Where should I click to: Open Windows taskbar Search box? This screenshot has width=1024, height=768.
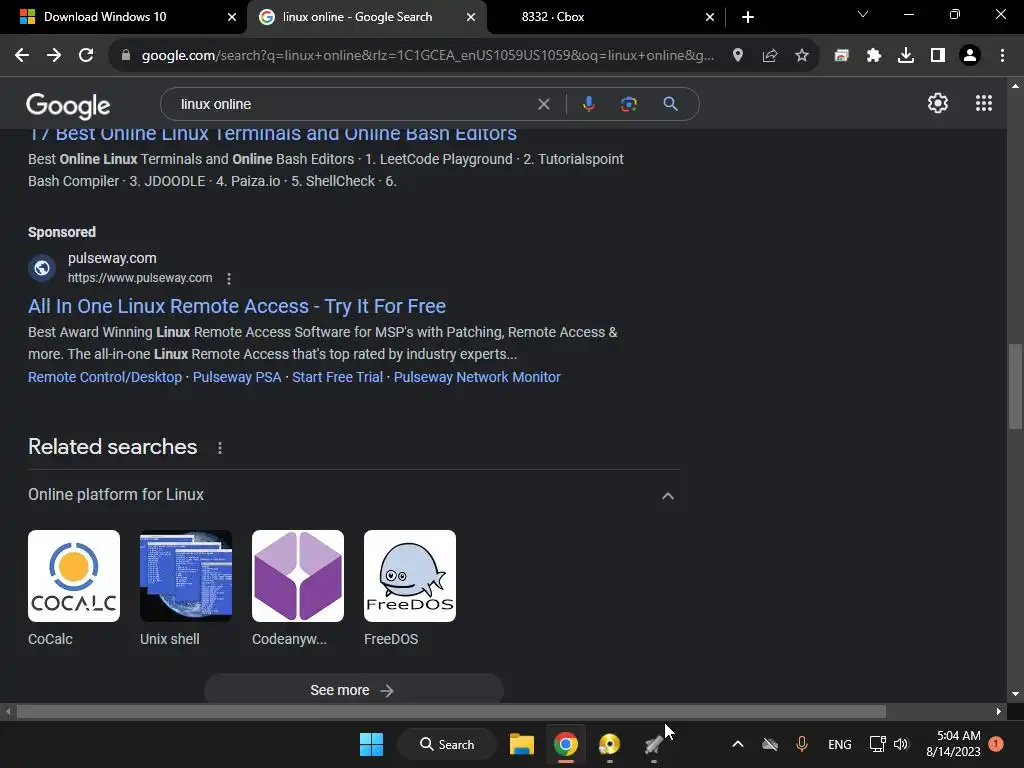click(447, 744)
